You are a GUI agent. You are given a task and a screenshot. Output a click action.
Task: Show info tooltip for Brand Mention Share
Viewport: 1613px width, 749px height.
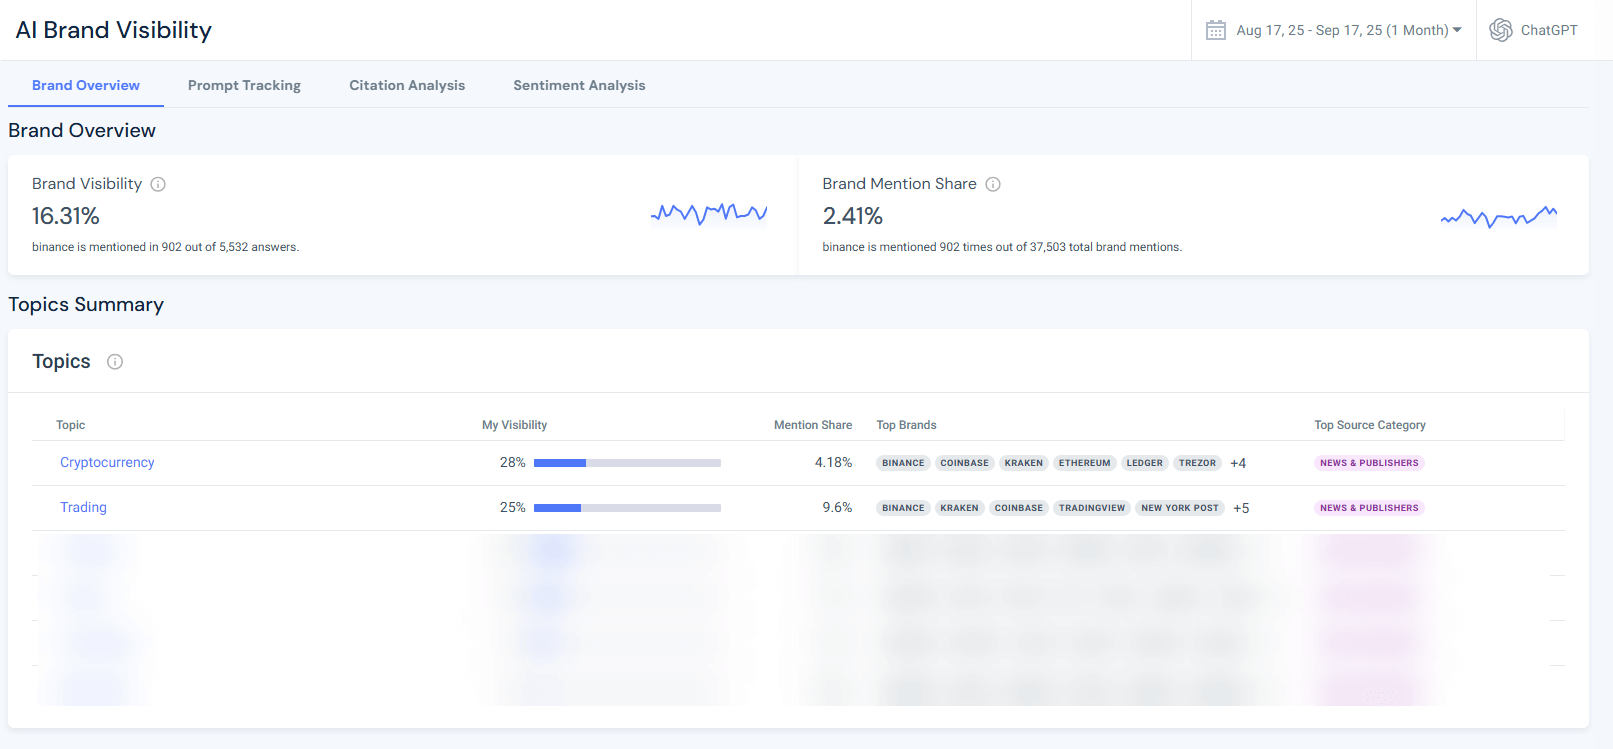(x=993, y=184)
